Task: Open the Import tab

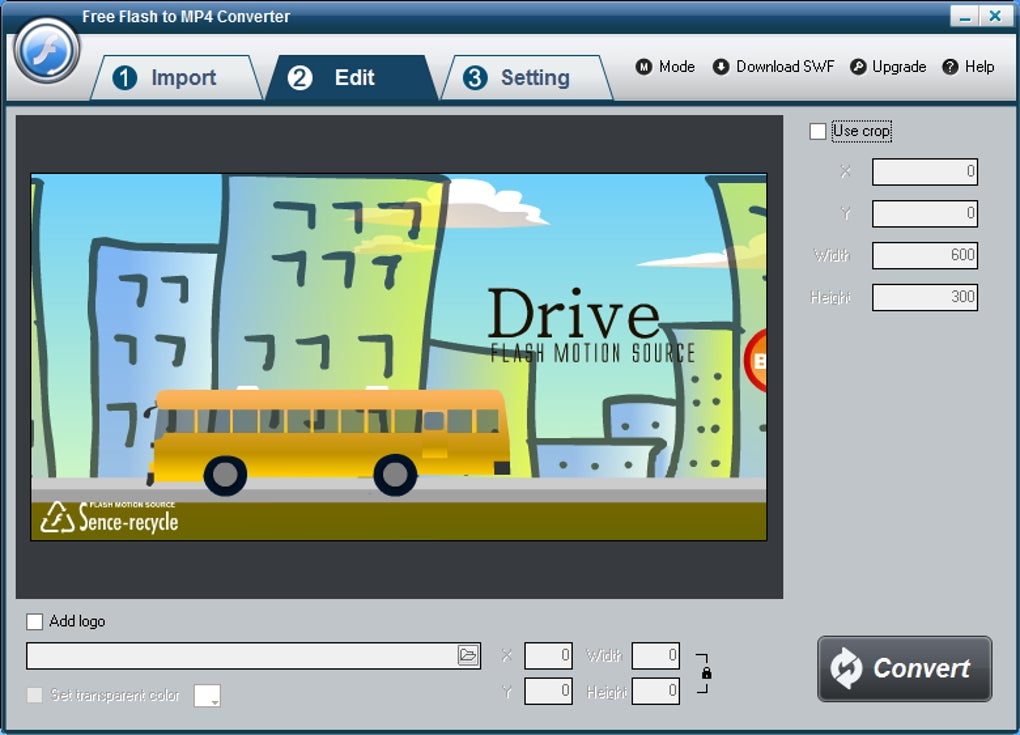Action: (176, 78)
